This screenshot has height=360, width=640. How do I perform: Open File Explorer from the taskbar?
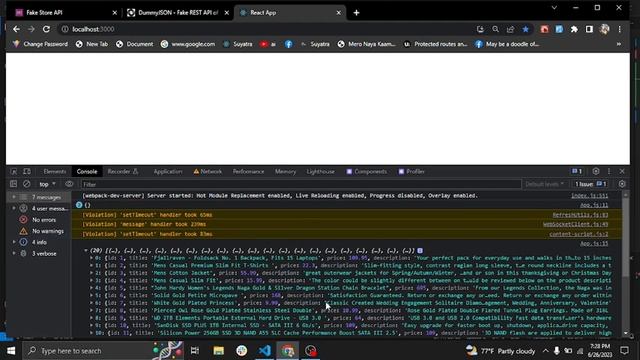pyautogui.click(x=219, y=351)
